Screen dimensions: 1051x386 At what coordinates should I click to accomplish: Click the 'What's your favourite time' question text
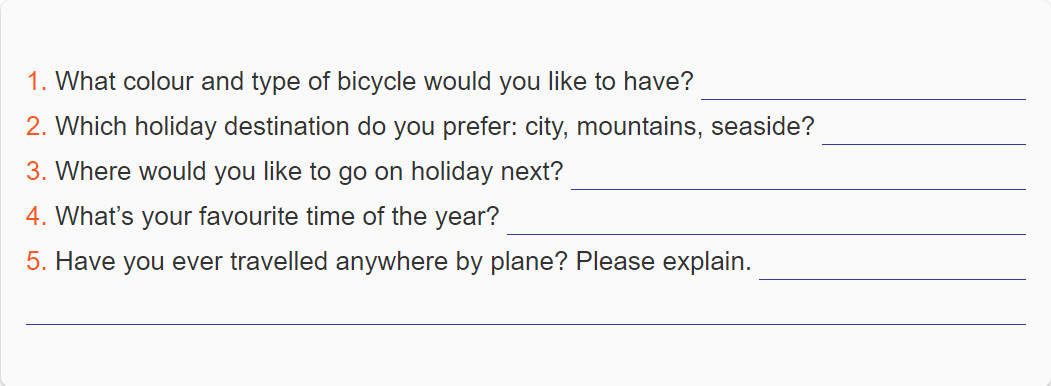pos(277,217)
